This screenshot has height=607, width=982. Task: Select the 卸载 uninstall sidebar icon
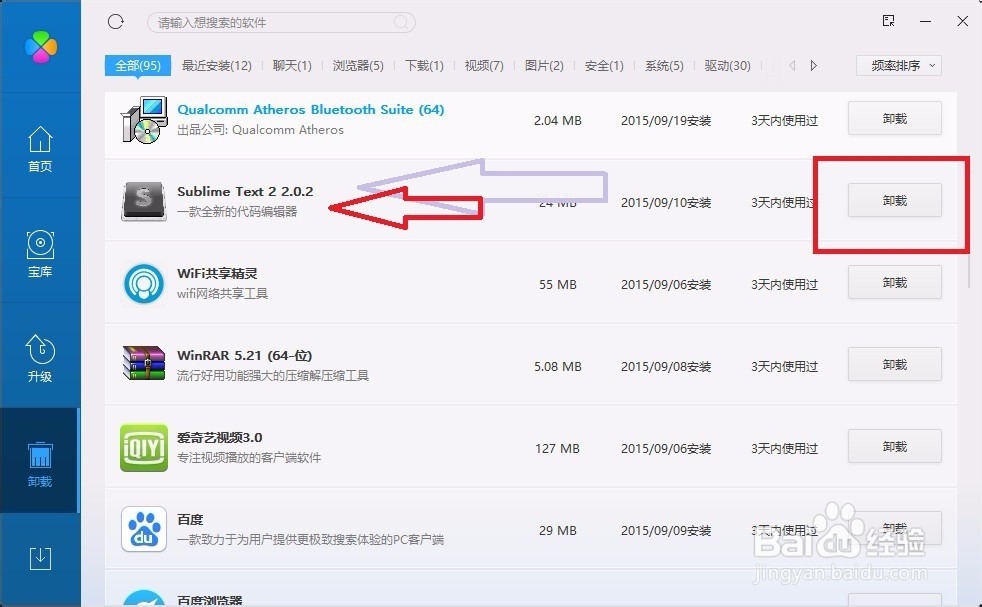tap(40, 462)
